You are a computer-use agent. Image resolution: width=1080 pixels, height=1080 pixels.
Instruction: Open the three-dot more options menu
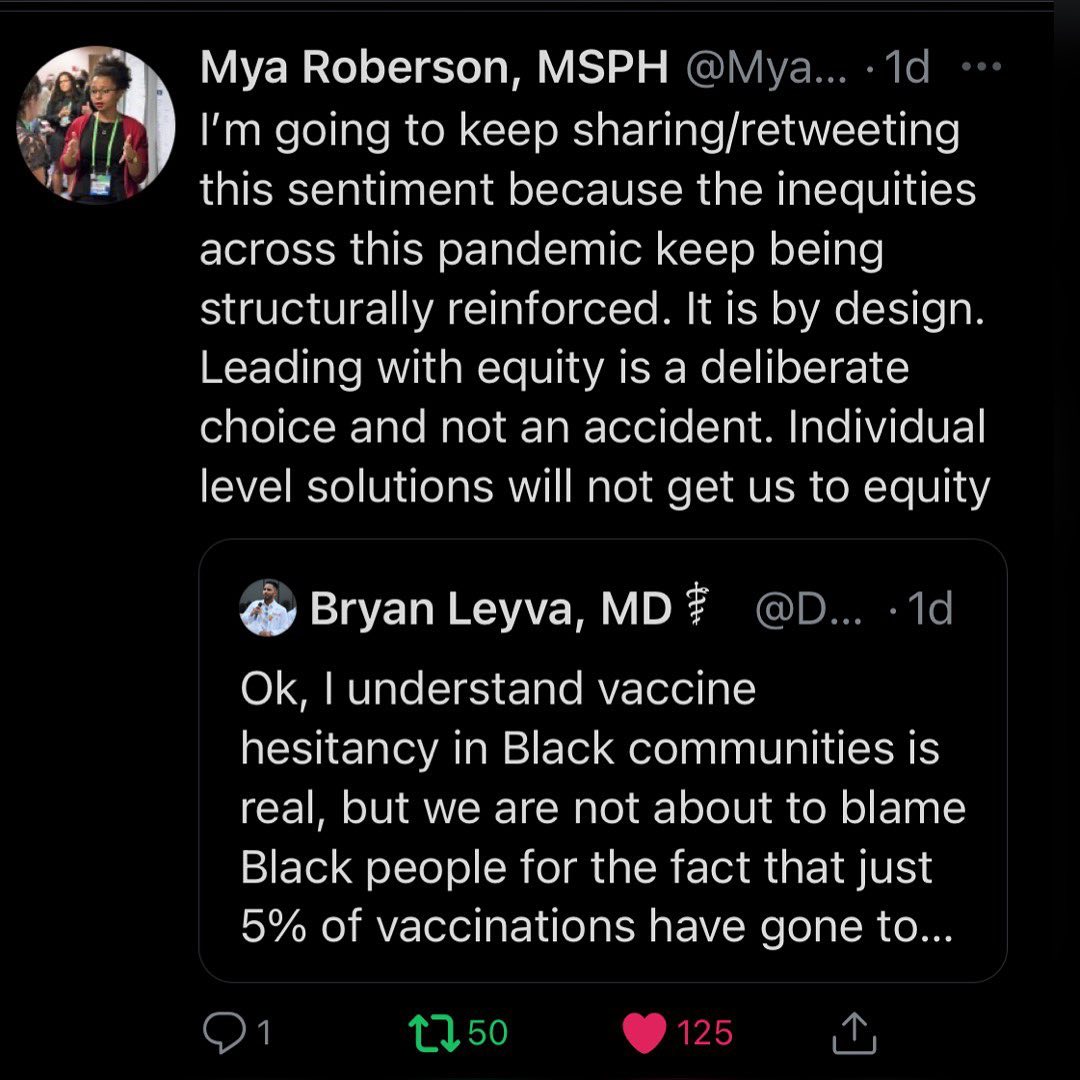tap(980, 68)
